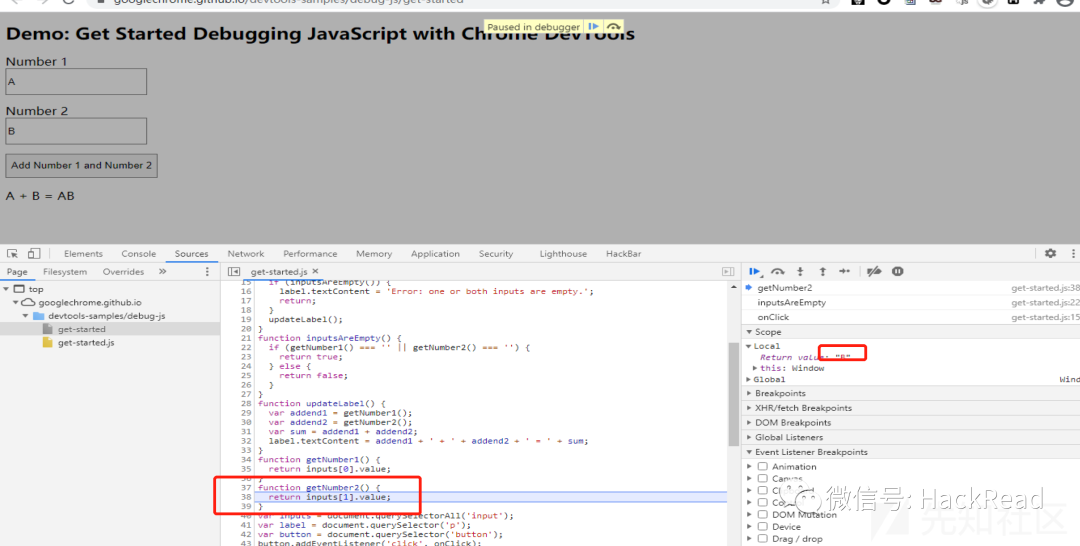Viewport: 1080px width, 546px height.
Task: Expand the Global scope
Action: (749, 379)
